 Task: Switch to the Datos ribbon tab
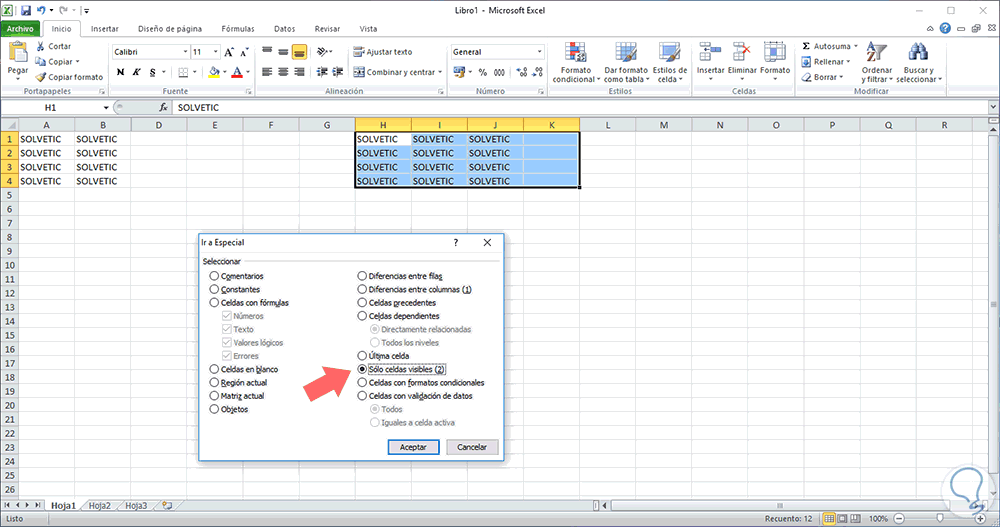[284, 29]
